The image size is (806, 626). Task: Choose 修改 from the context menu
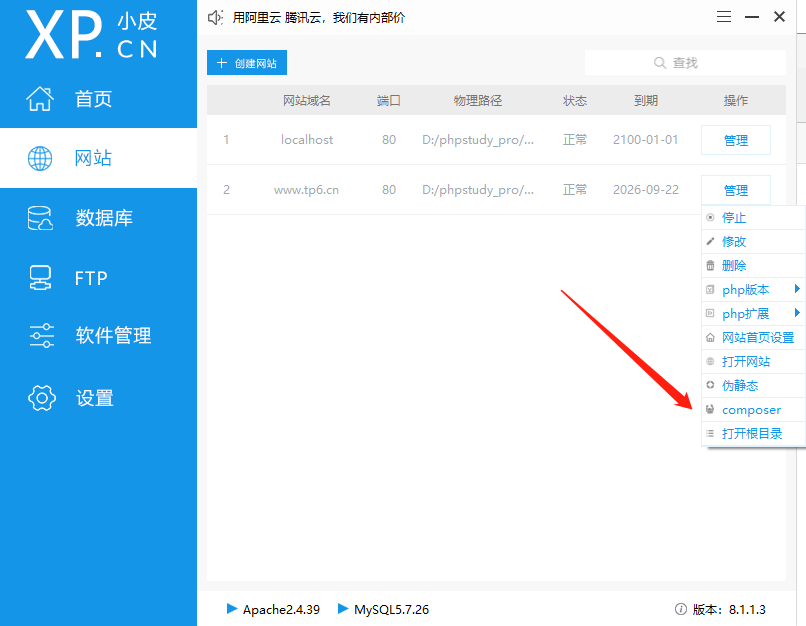click(753, 242)
